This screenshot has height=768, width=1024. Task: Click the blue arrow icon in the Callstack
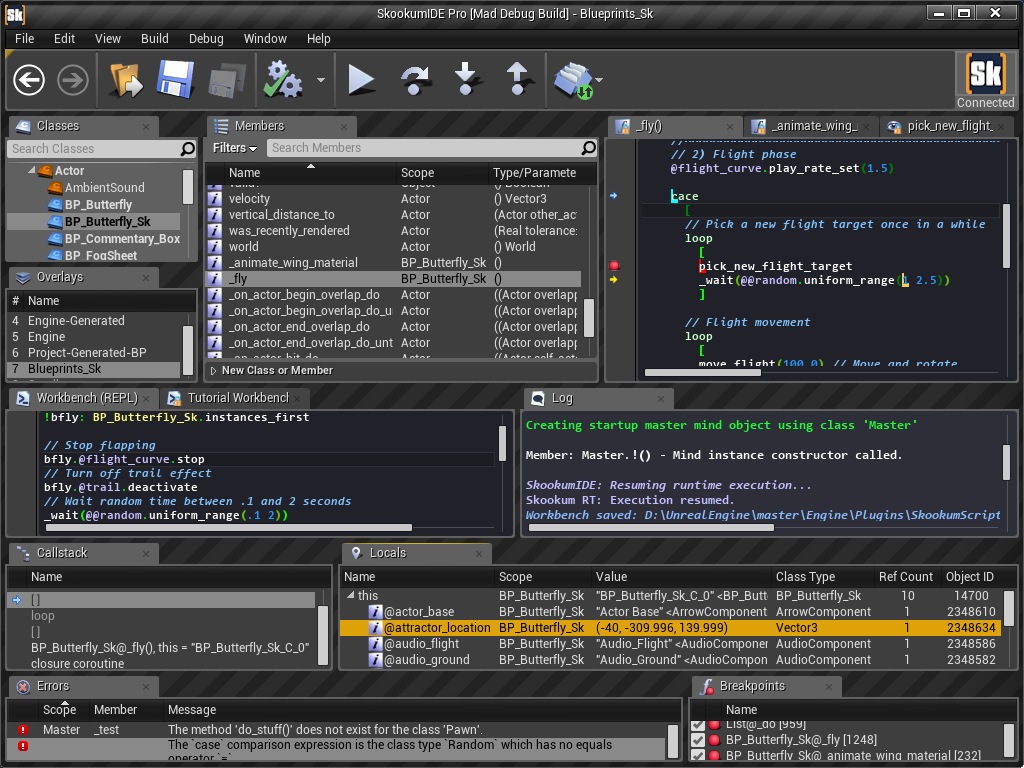[x=16, y=600]
